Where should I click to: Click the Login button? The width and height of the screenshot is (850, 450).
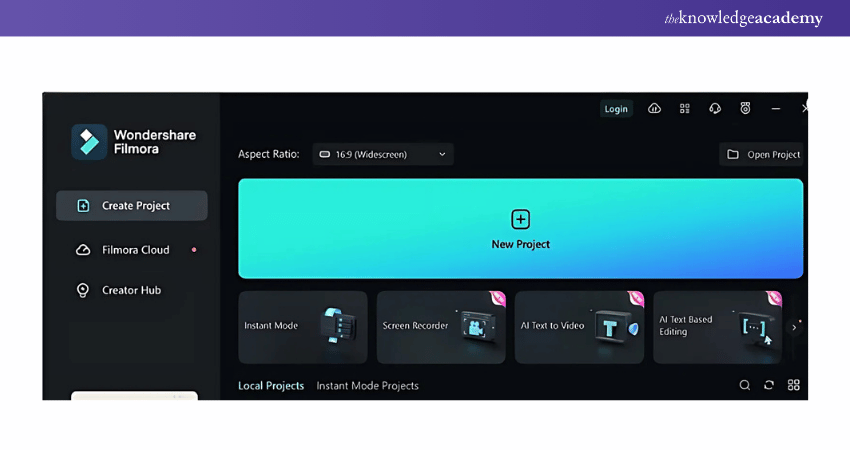pos(616,109)
